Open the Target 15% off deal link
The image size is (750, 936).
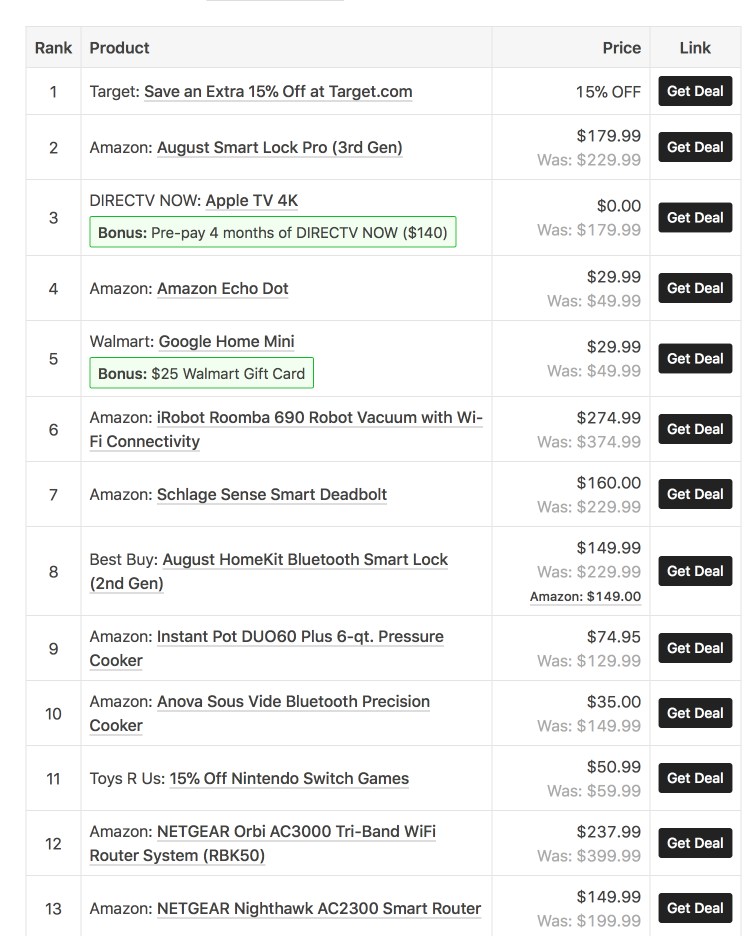(278, 92)
